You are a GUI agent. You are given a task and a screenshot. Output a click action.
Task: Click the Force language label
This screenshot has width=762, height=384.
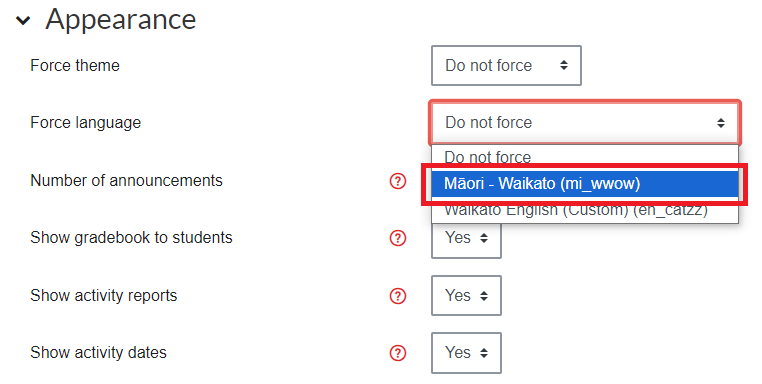click(x=86, y=123)
